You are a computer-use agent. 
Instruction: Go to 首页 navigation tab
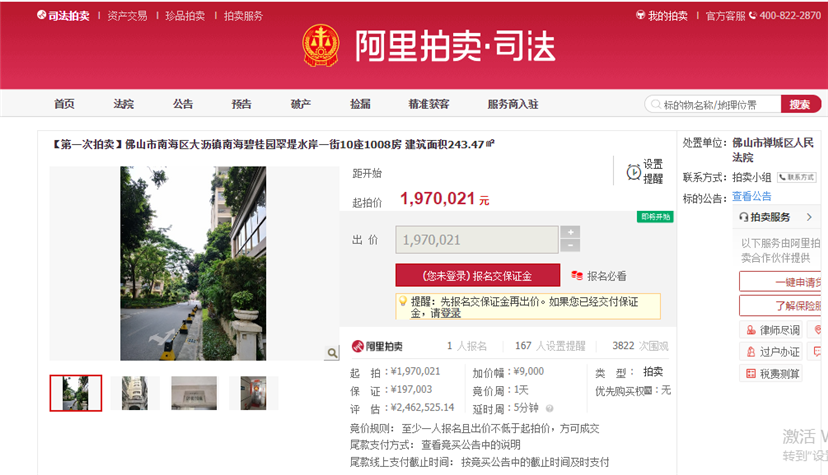64,104
